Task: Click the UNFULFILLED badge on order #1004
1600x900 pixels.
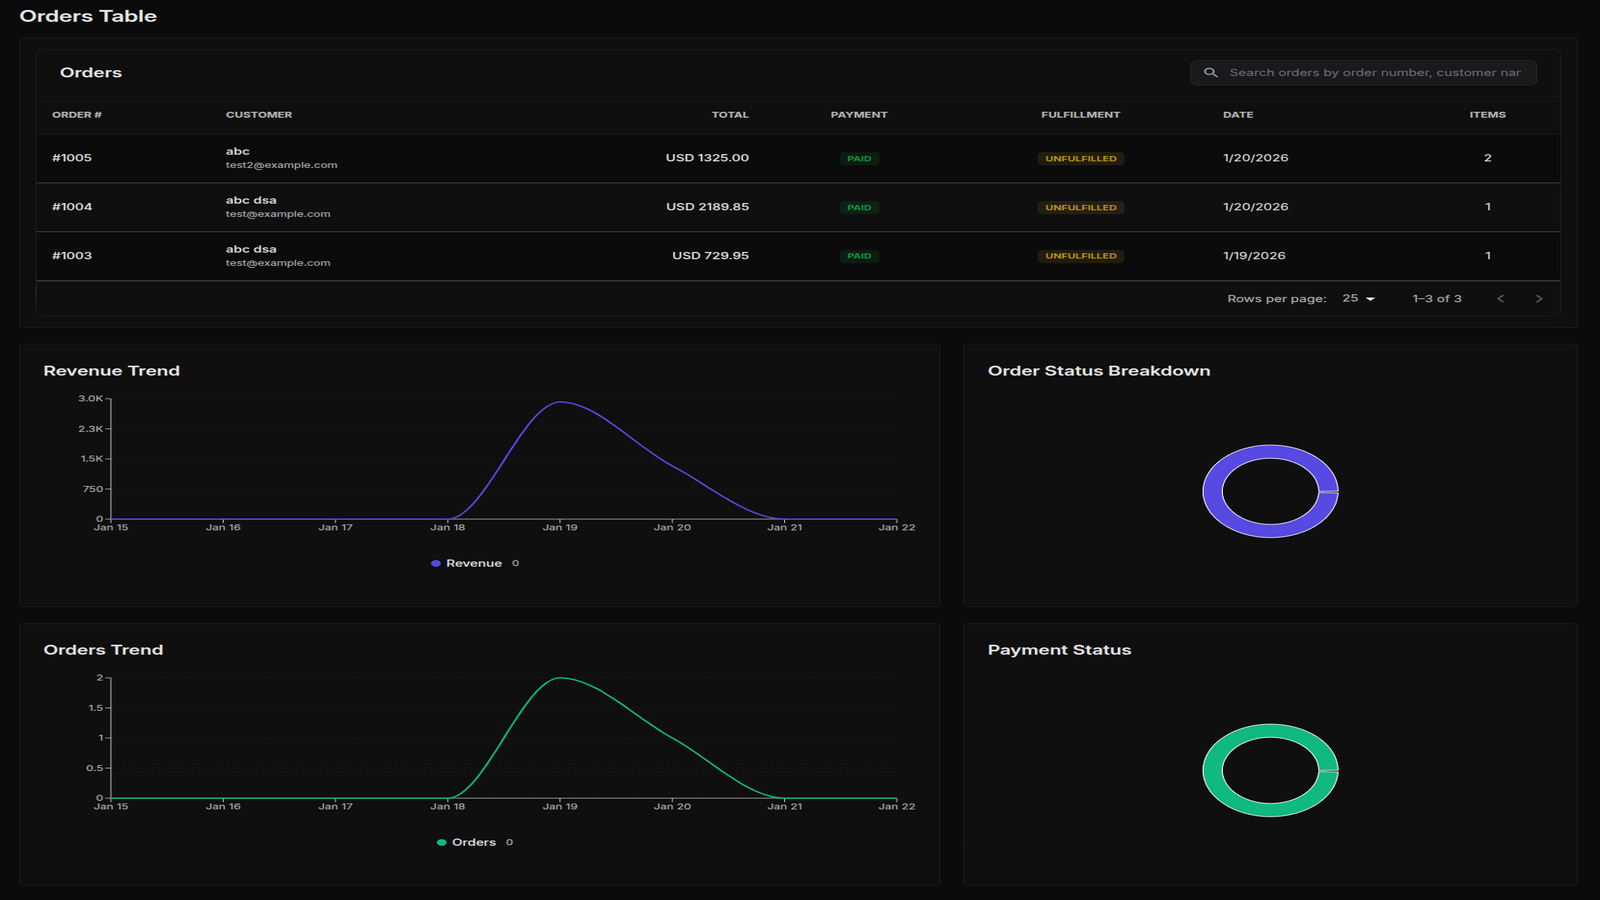Action: click(1081, 207)
